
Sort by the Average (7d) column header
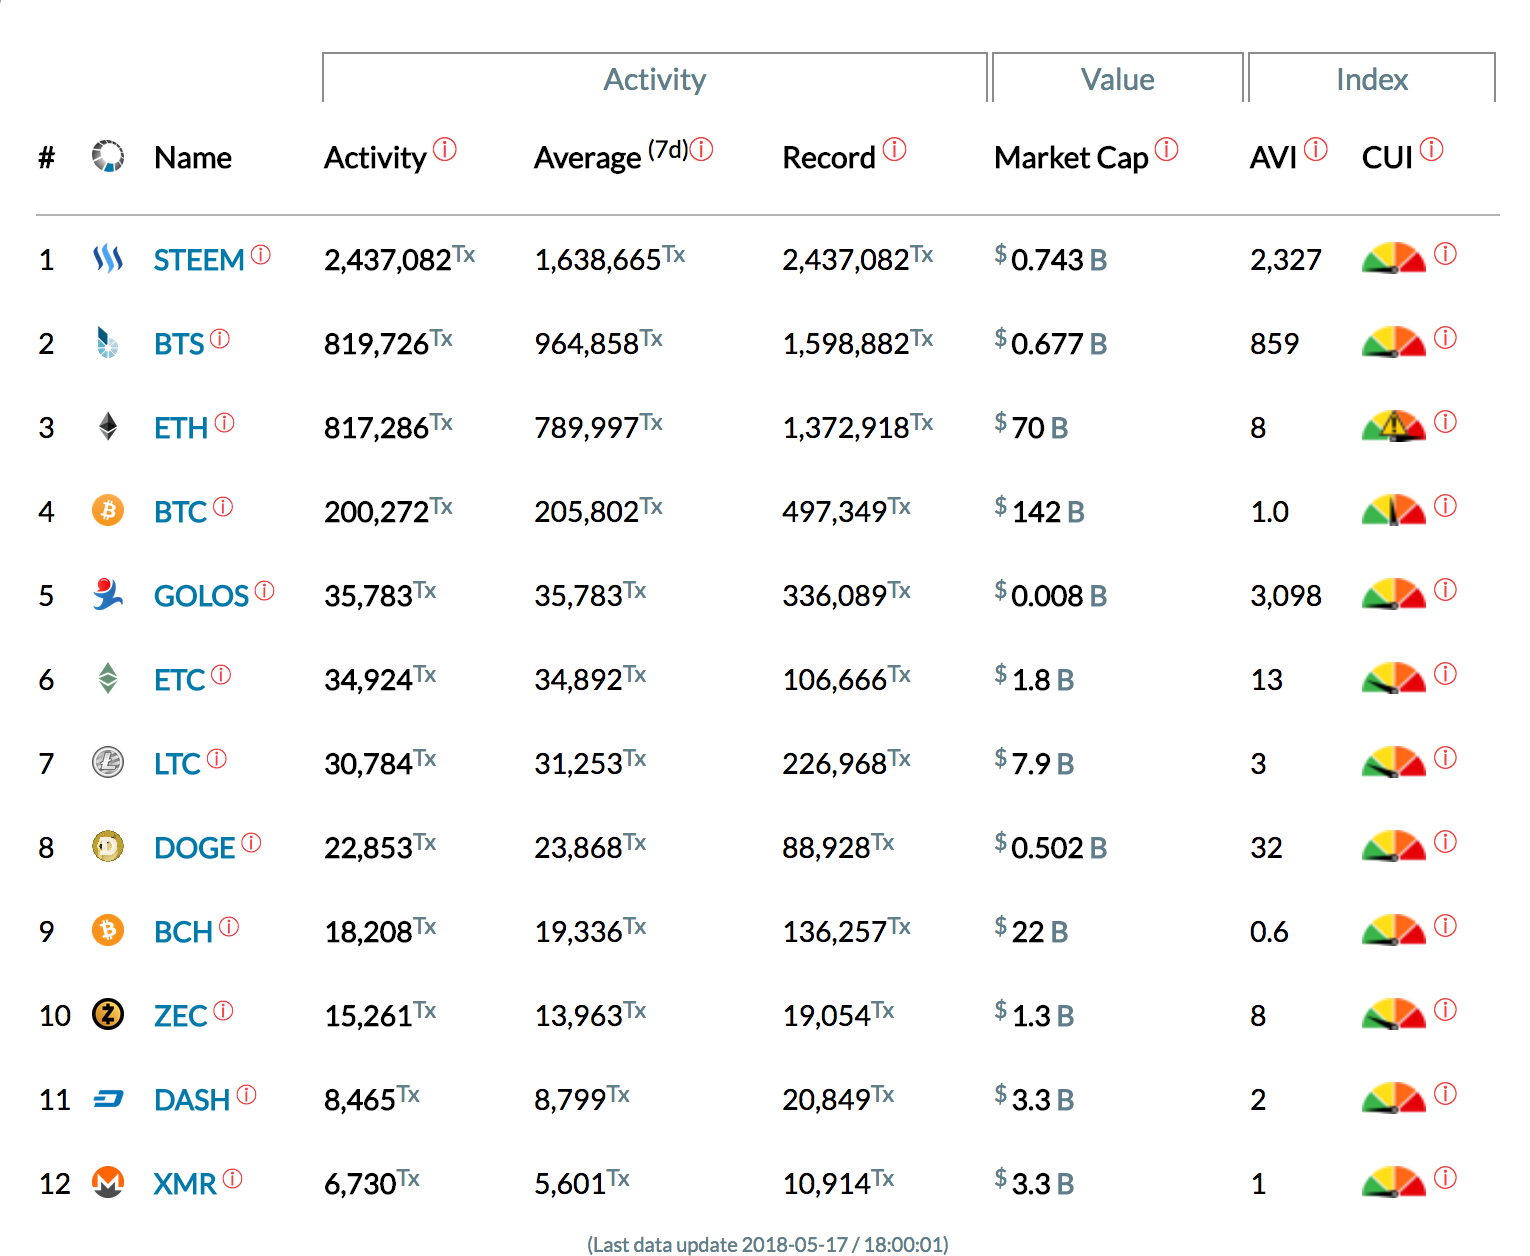tap(611, 156)
